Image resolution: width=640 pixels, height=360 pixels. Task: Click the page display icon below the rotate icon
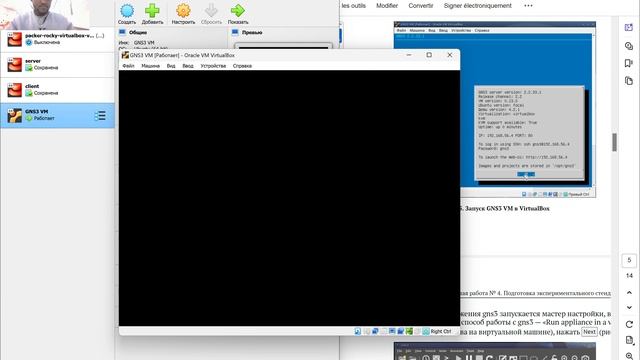tap(629, 340)
